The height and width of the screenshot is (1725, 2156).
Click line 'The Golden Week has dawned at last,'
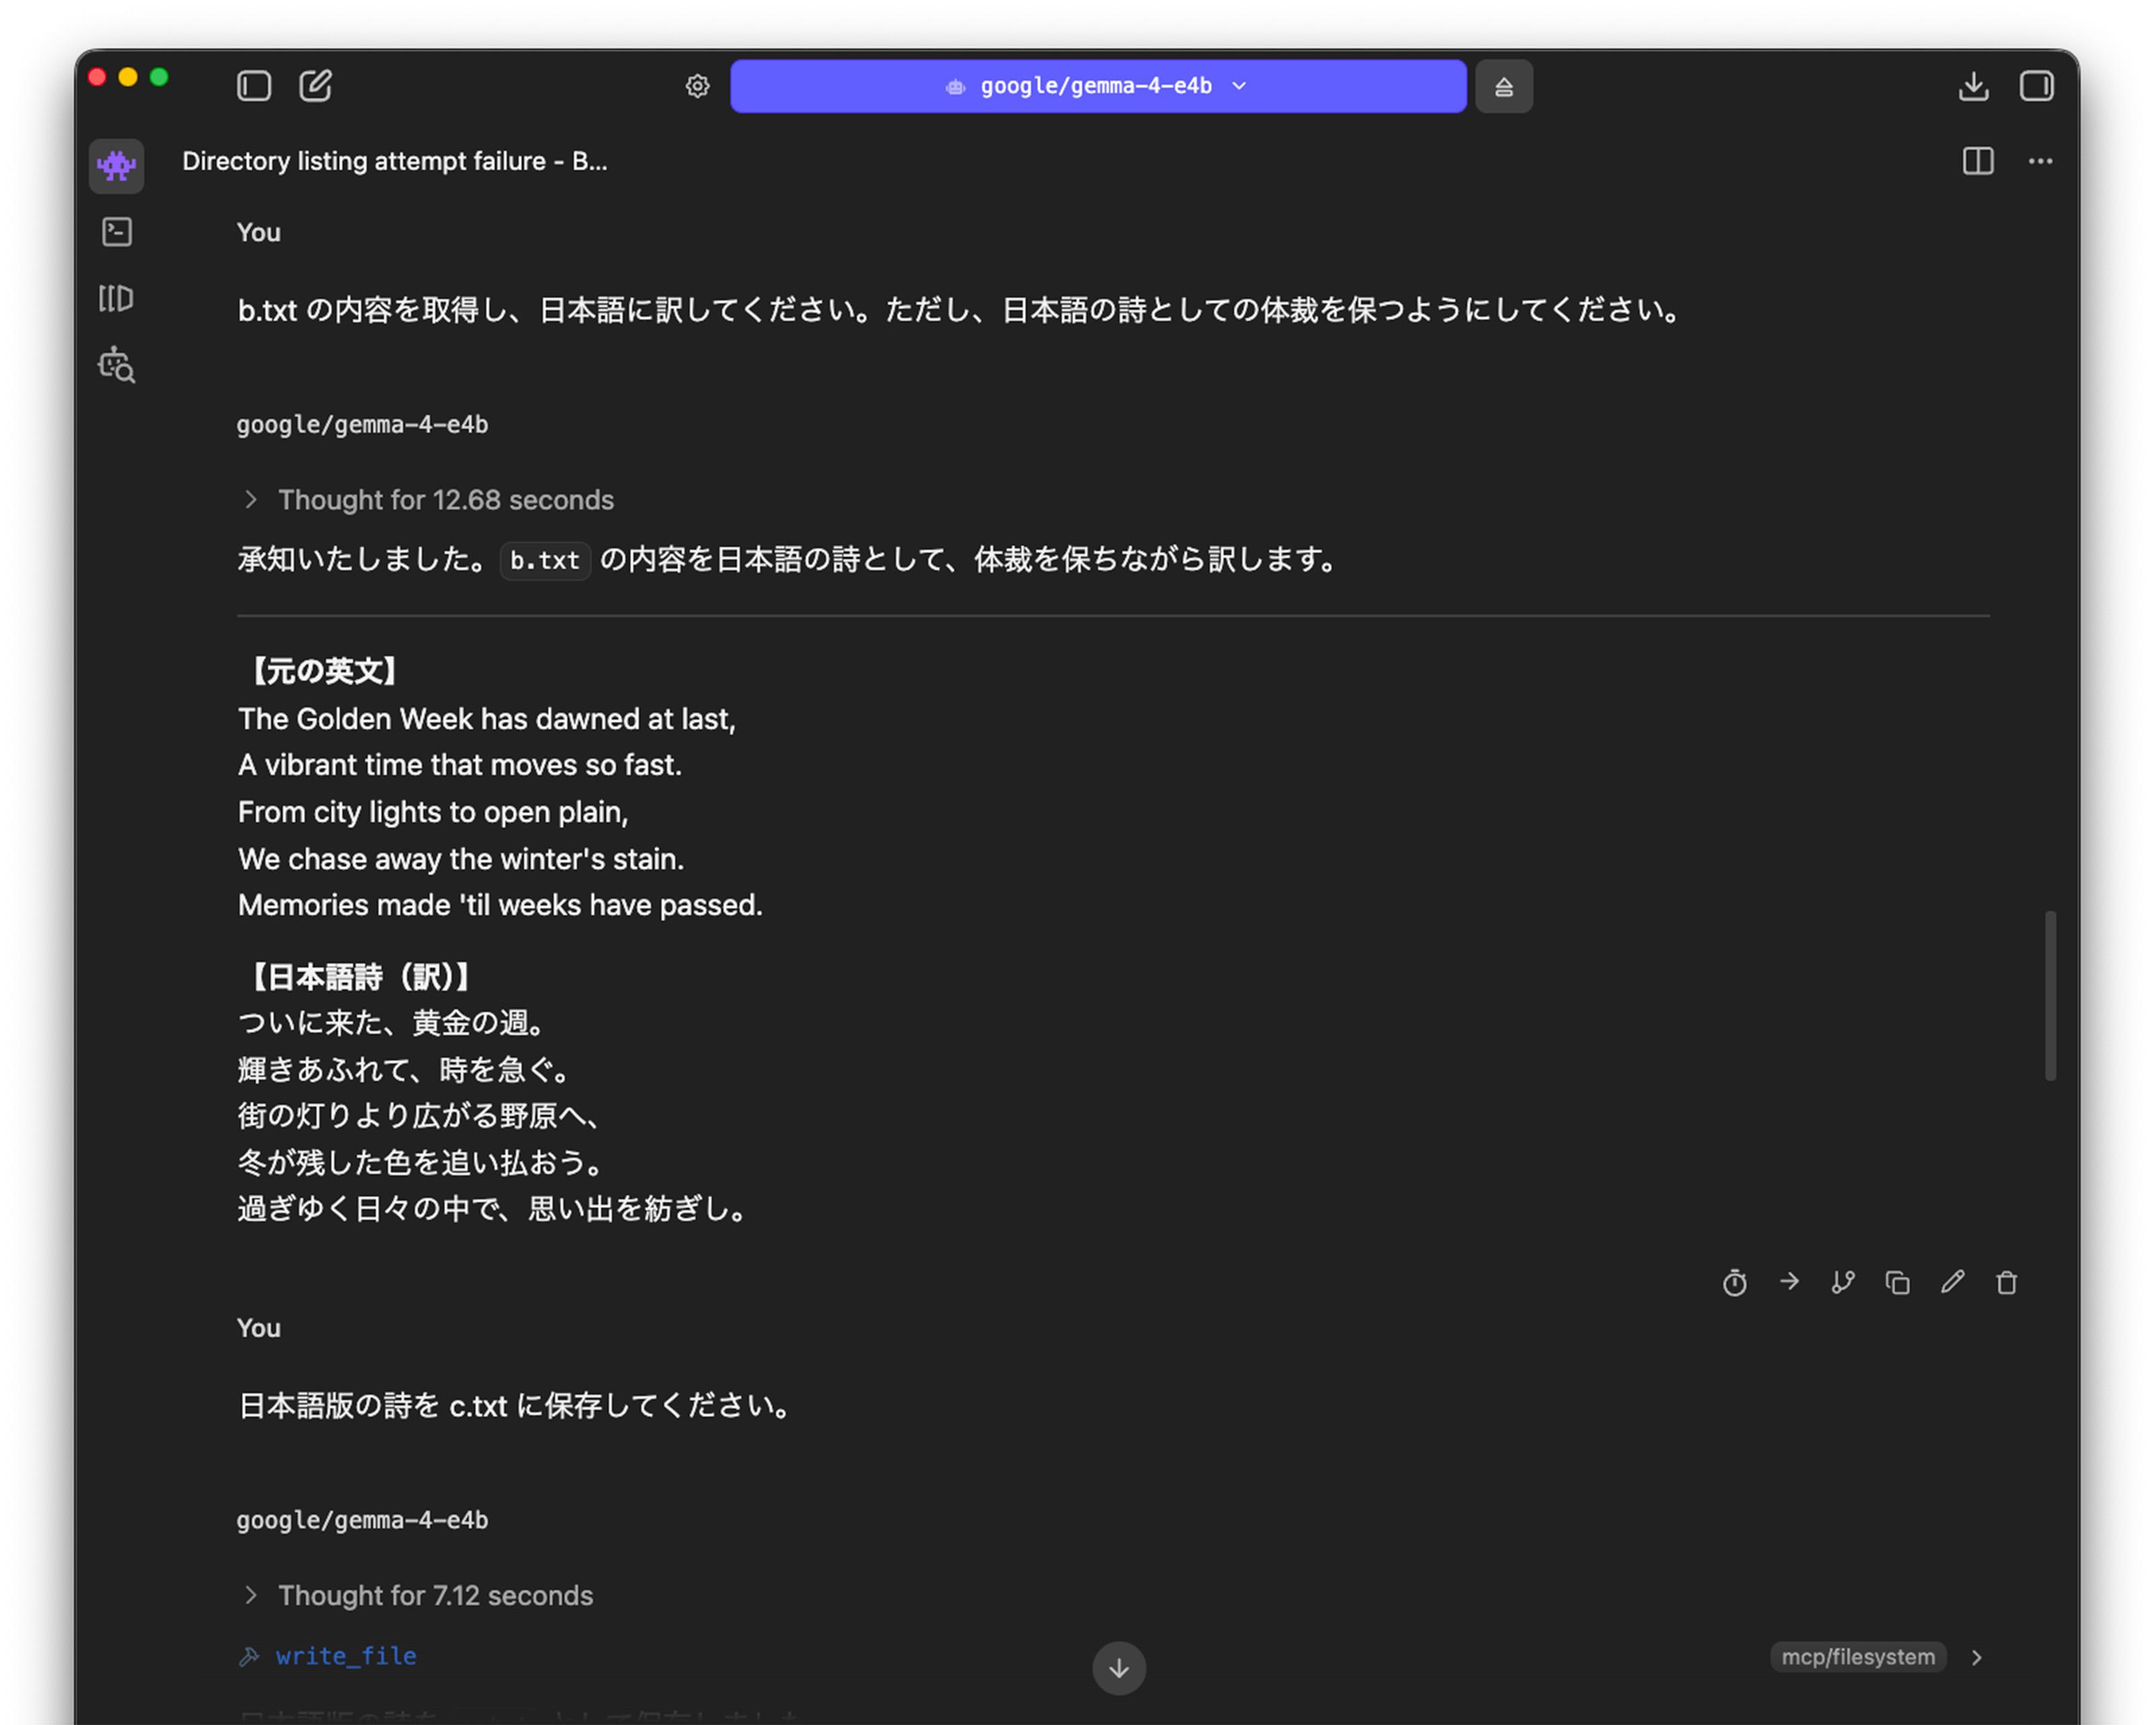tap(487, 719)
